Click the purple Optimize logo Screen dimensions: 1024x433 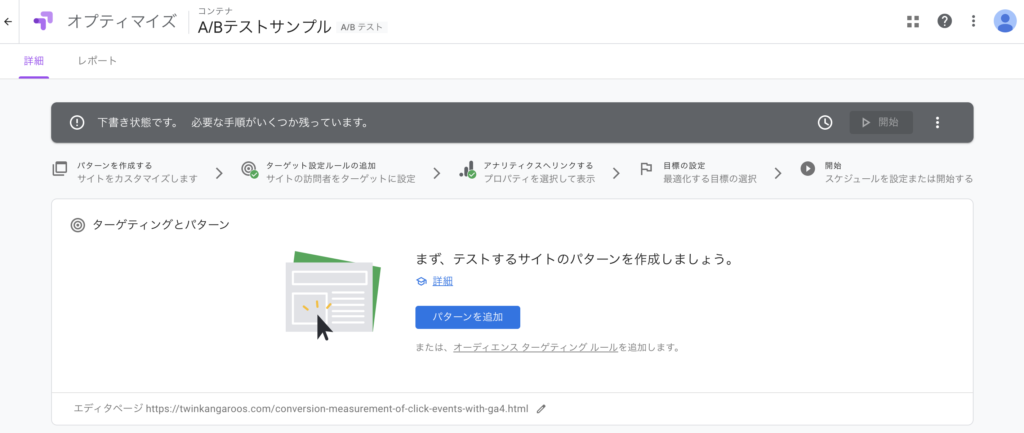pos(43,22)
